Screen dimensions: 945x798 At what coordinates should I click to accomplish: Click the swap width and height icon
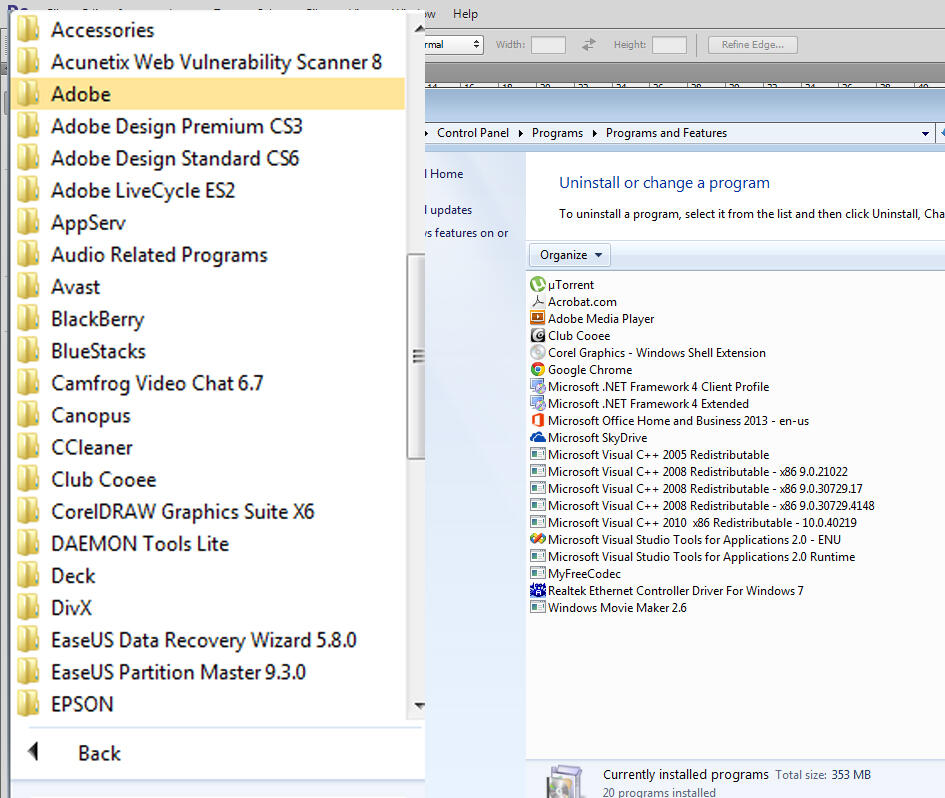(589, 45)
